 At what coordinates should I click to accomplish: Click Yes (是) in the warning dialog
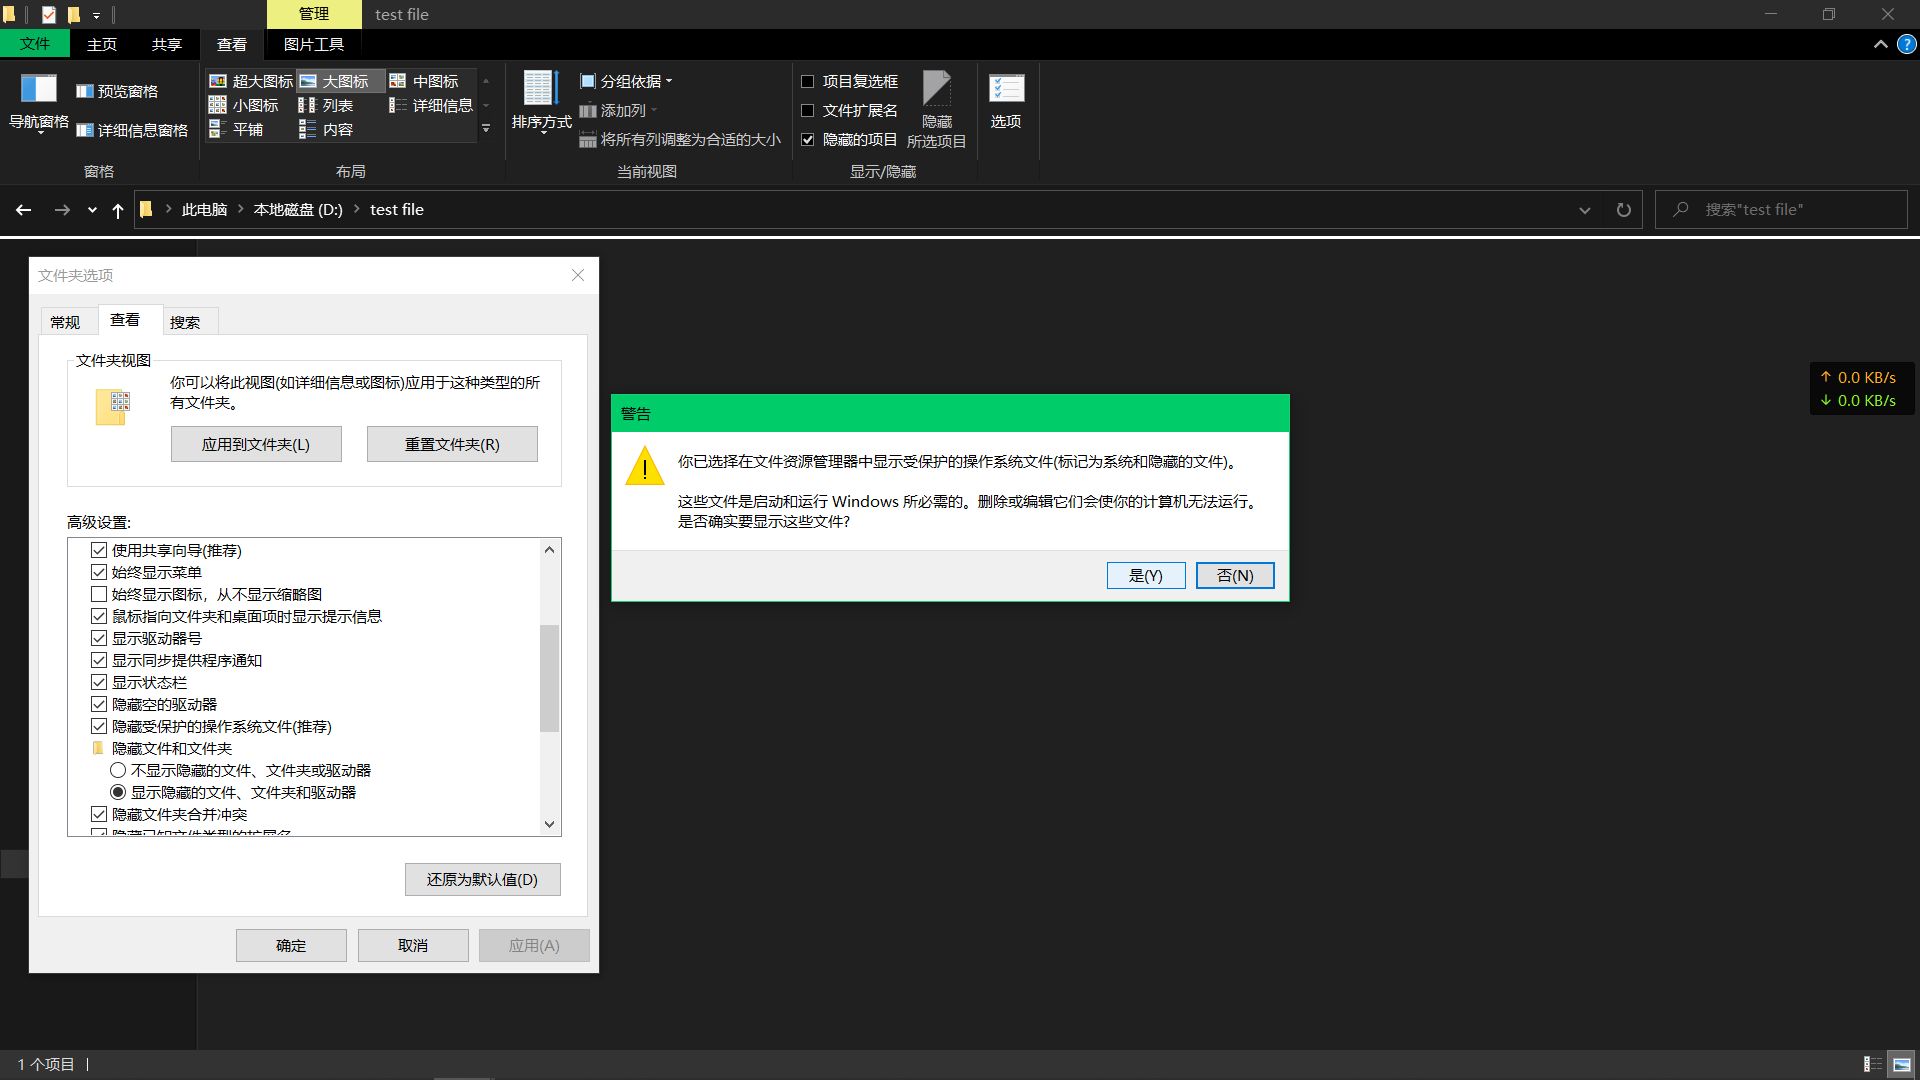point(1145,576)
